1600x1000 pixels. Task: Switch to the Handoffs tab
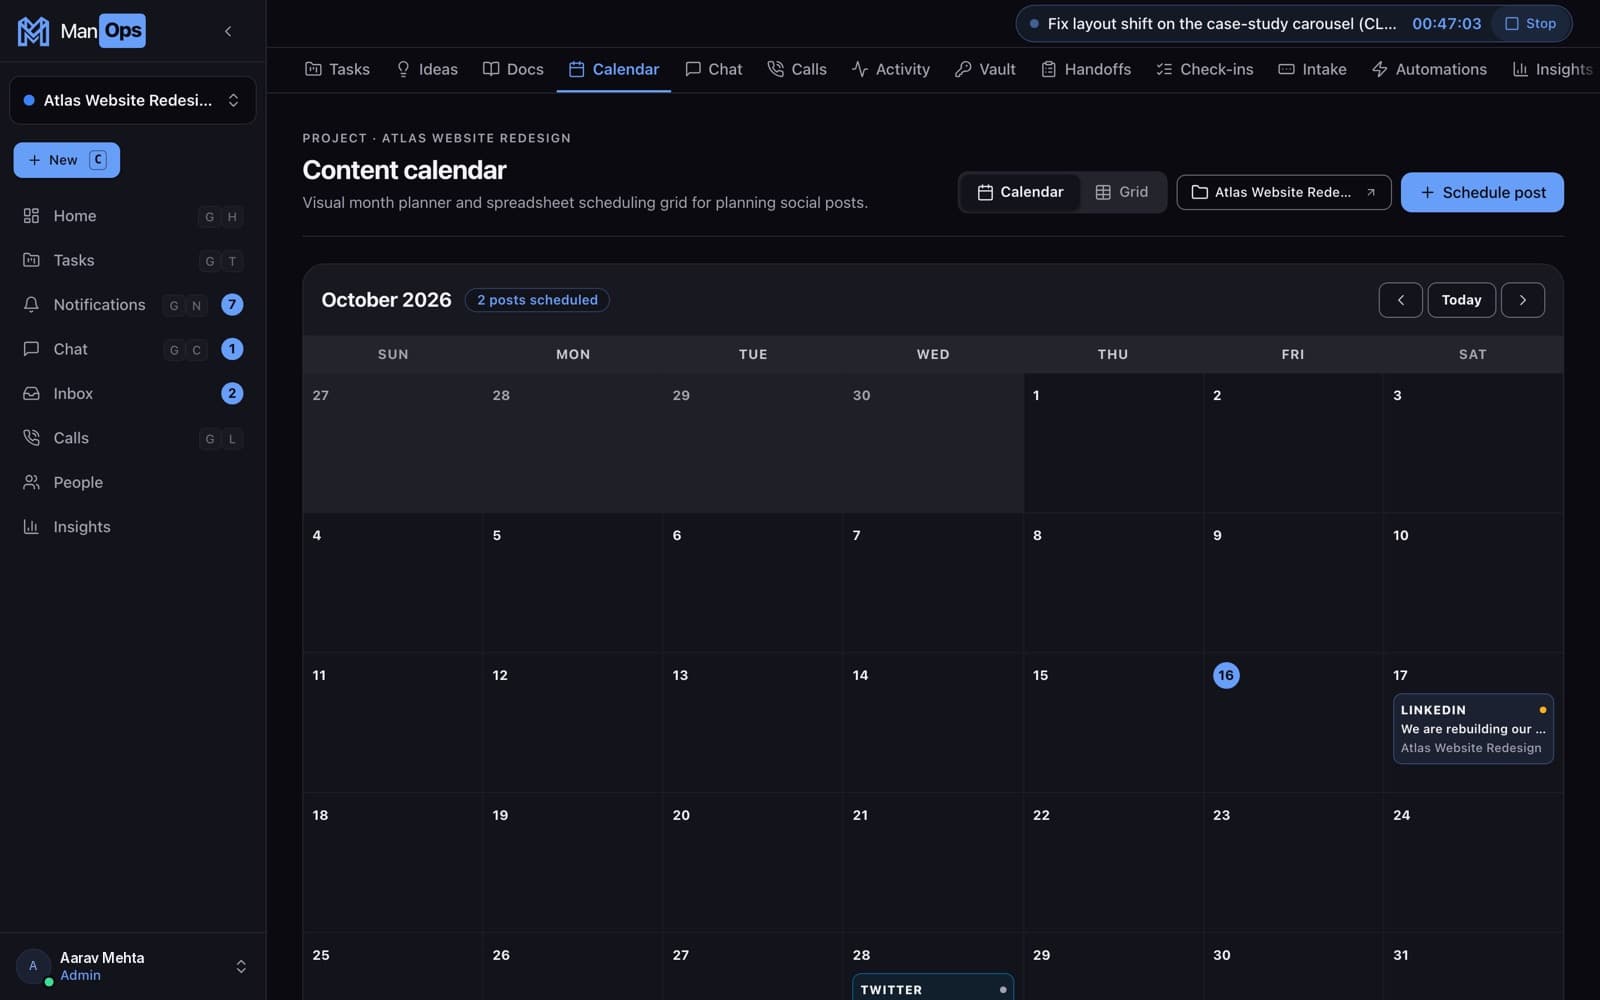pos(1086,69)
